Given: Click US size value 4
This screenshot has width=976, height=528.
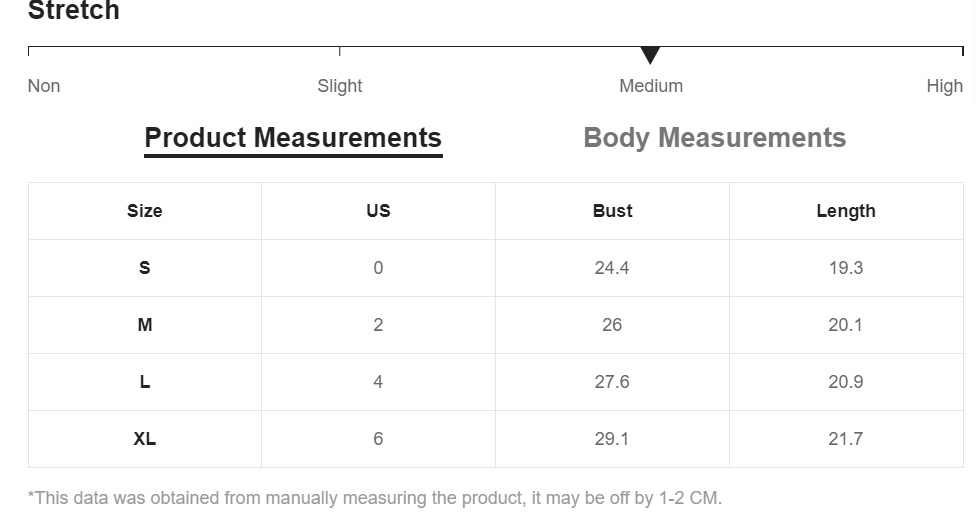Looking at the screenshot, I should coord(378,382).
